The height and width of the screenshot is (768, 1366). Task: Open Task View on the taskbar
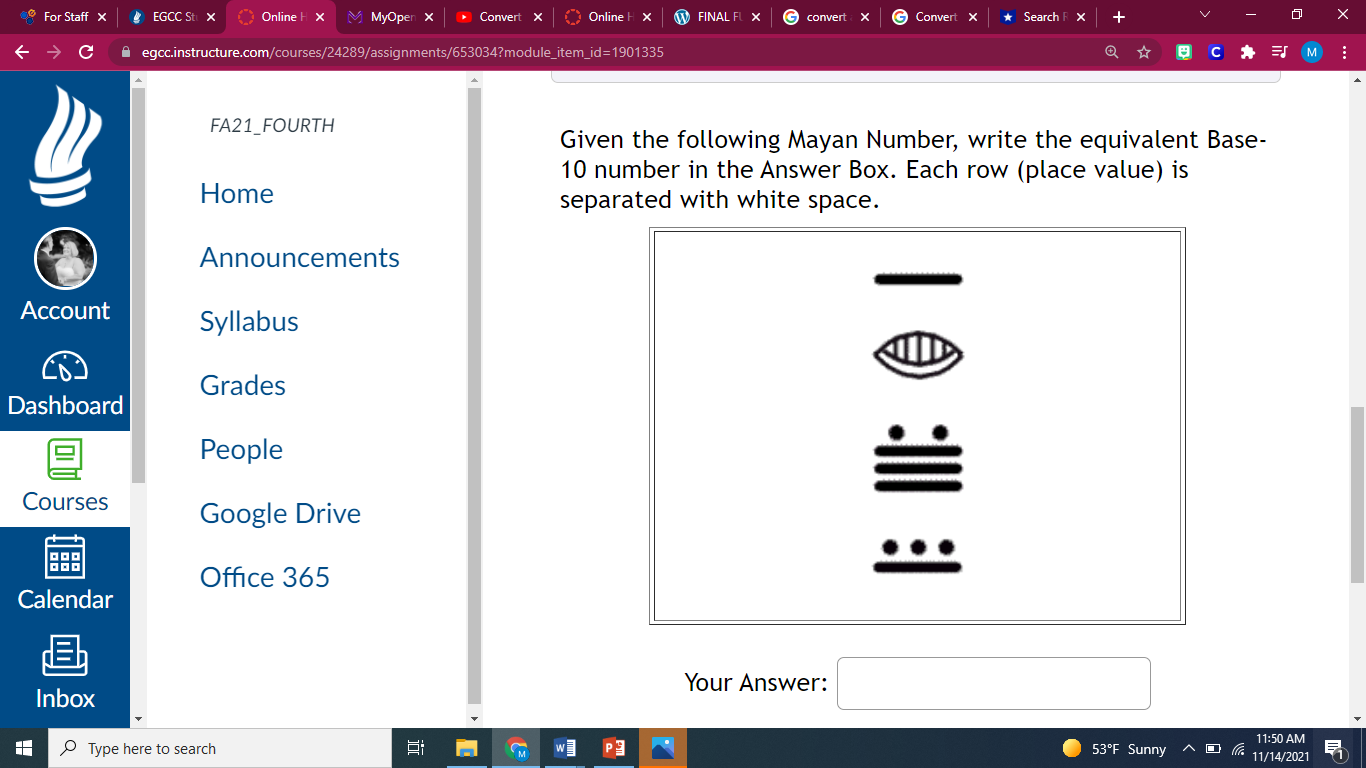tap(416, 748)
